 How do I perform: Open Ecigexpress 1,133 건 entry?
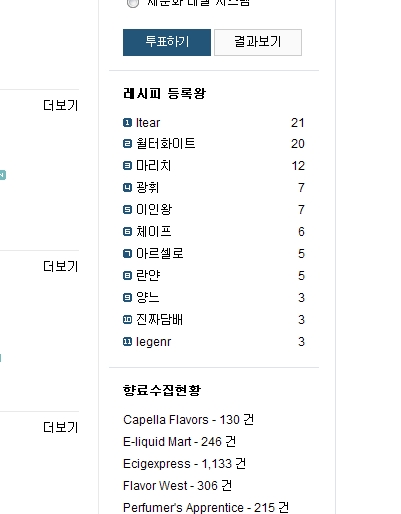pyautogui.click(x=184, y=464)
